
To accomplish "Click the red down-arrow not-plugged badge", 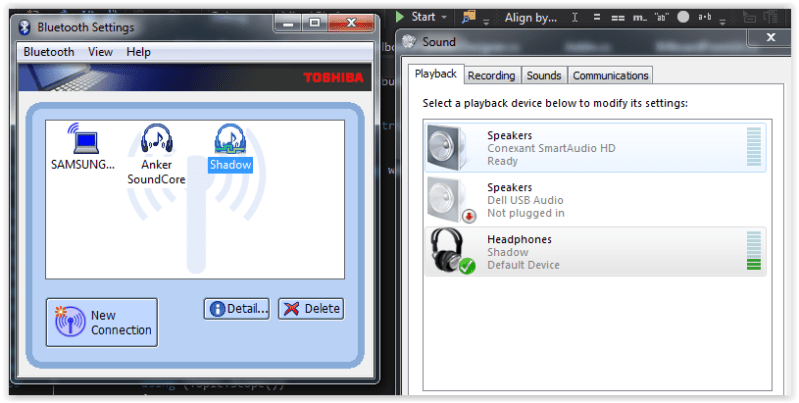I will [469, 217].
